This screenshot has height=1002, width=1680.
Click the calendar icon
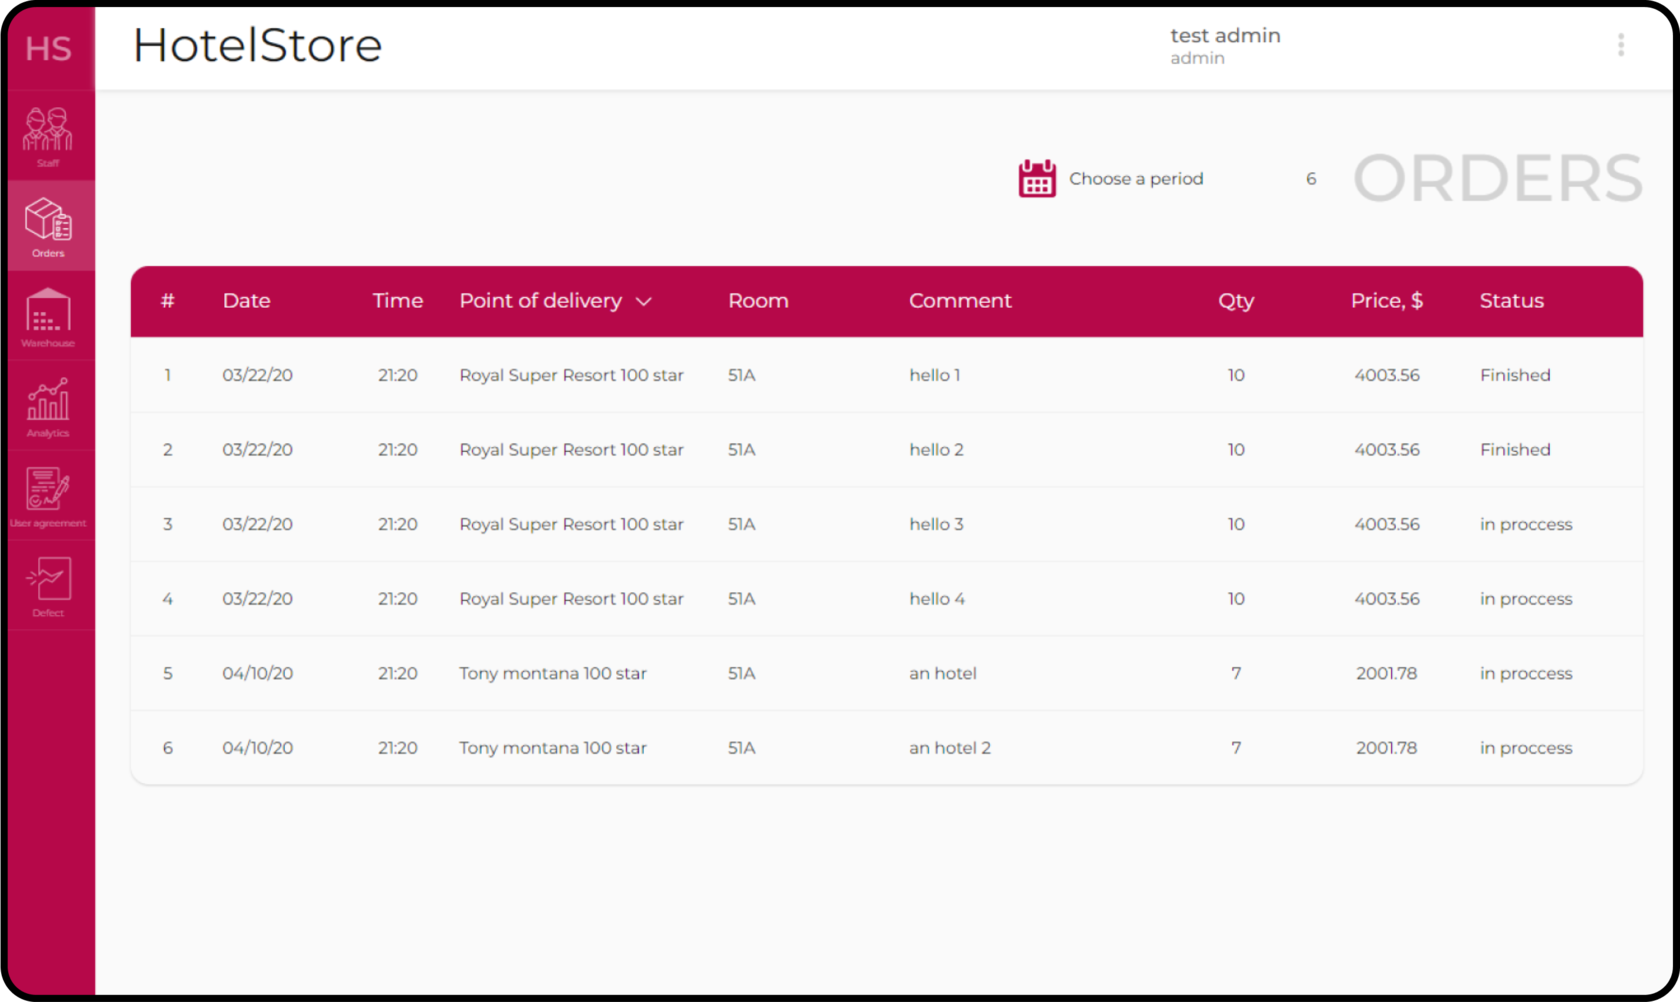tap(1037, 179)
